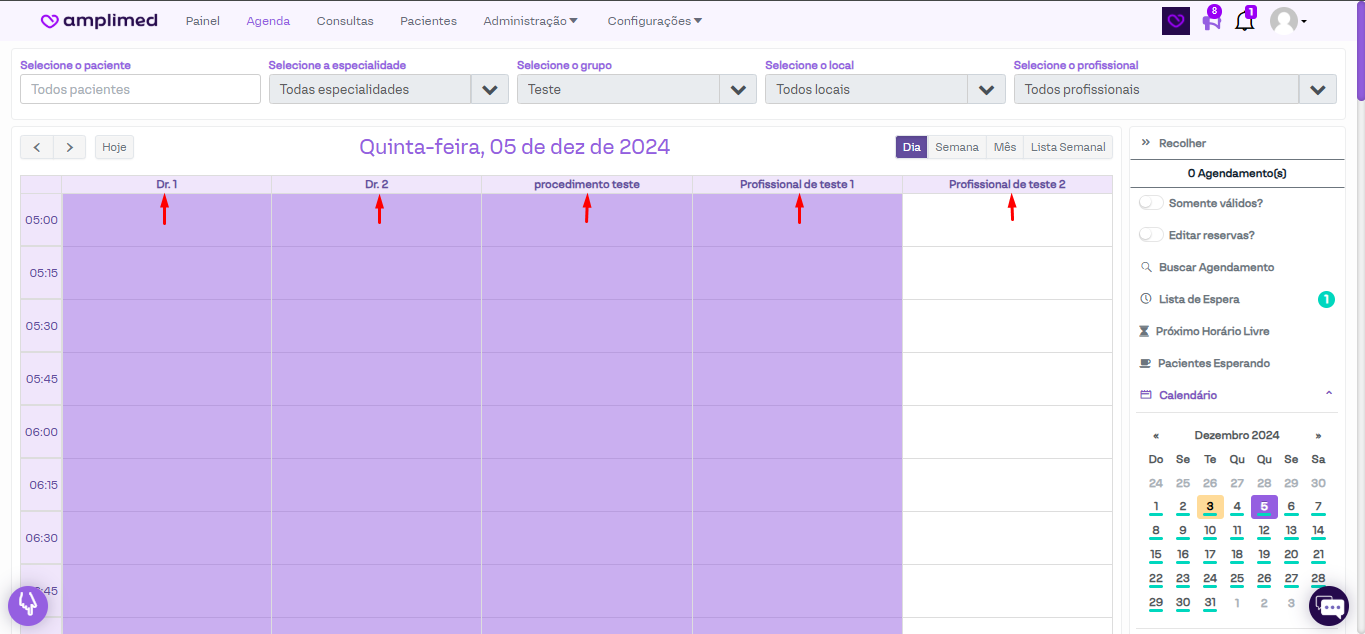Expand the grupo dropdown showing Teste

[x=737, y=89]
